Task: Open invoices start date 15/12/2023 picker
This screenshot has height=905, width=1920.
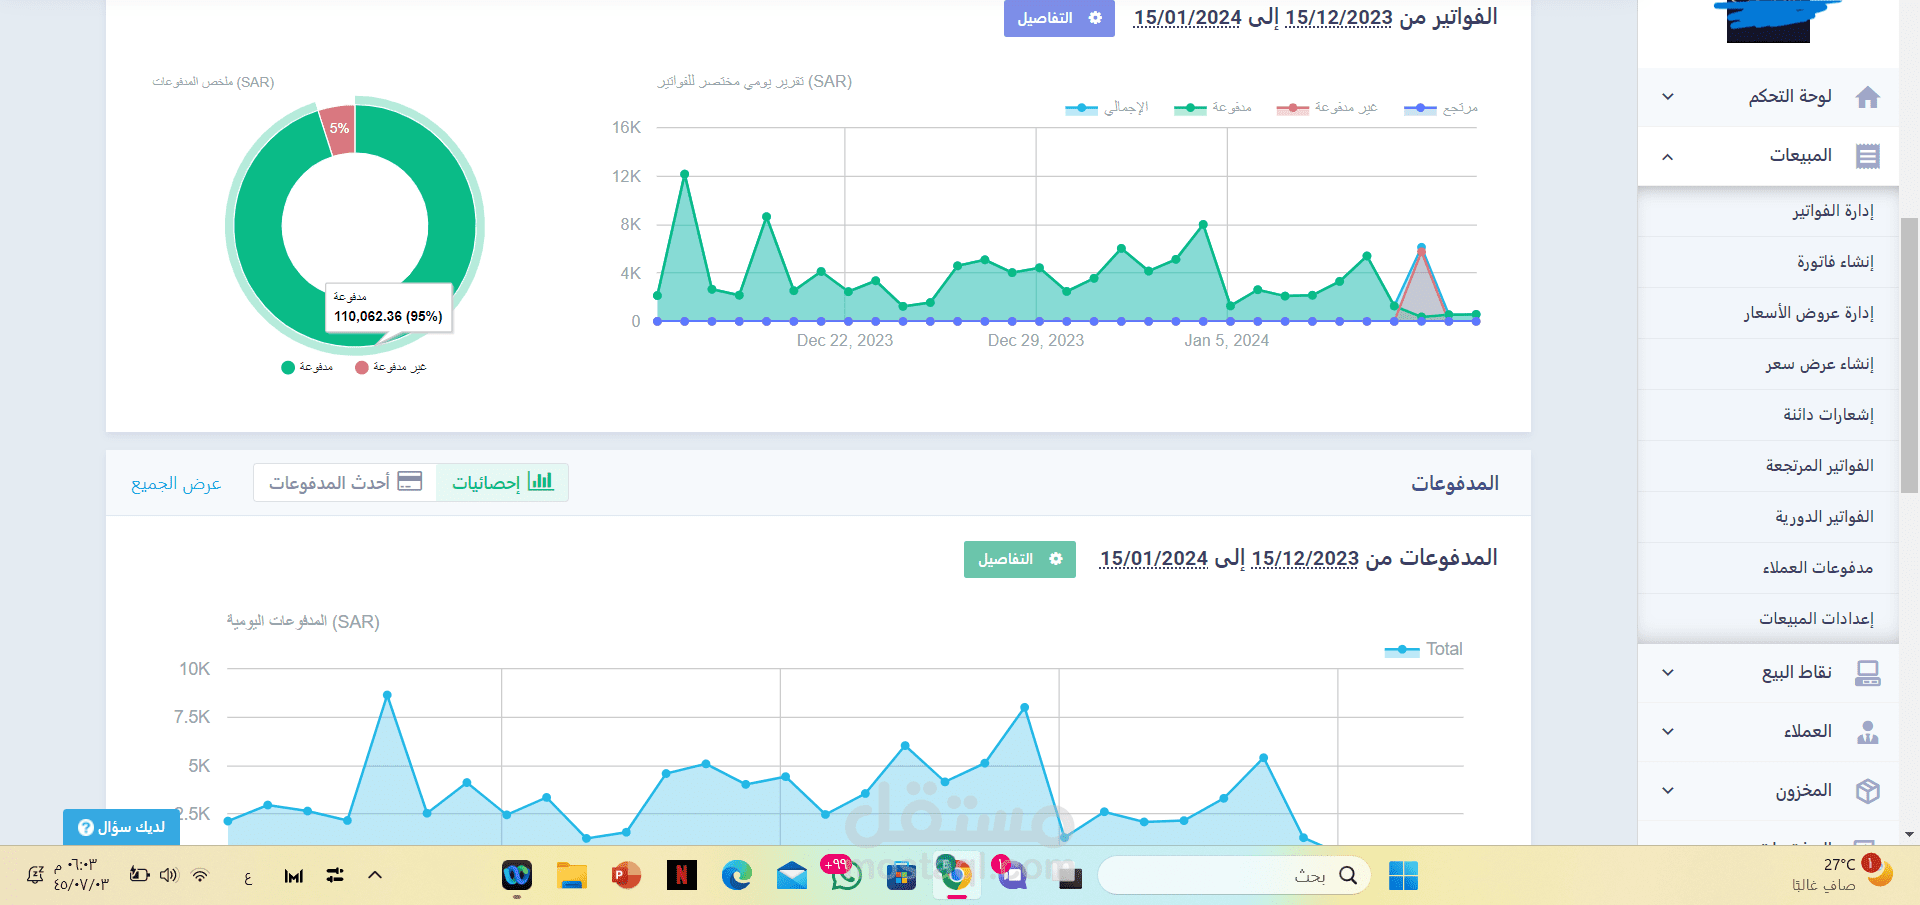Action: tap(1338, 18)
